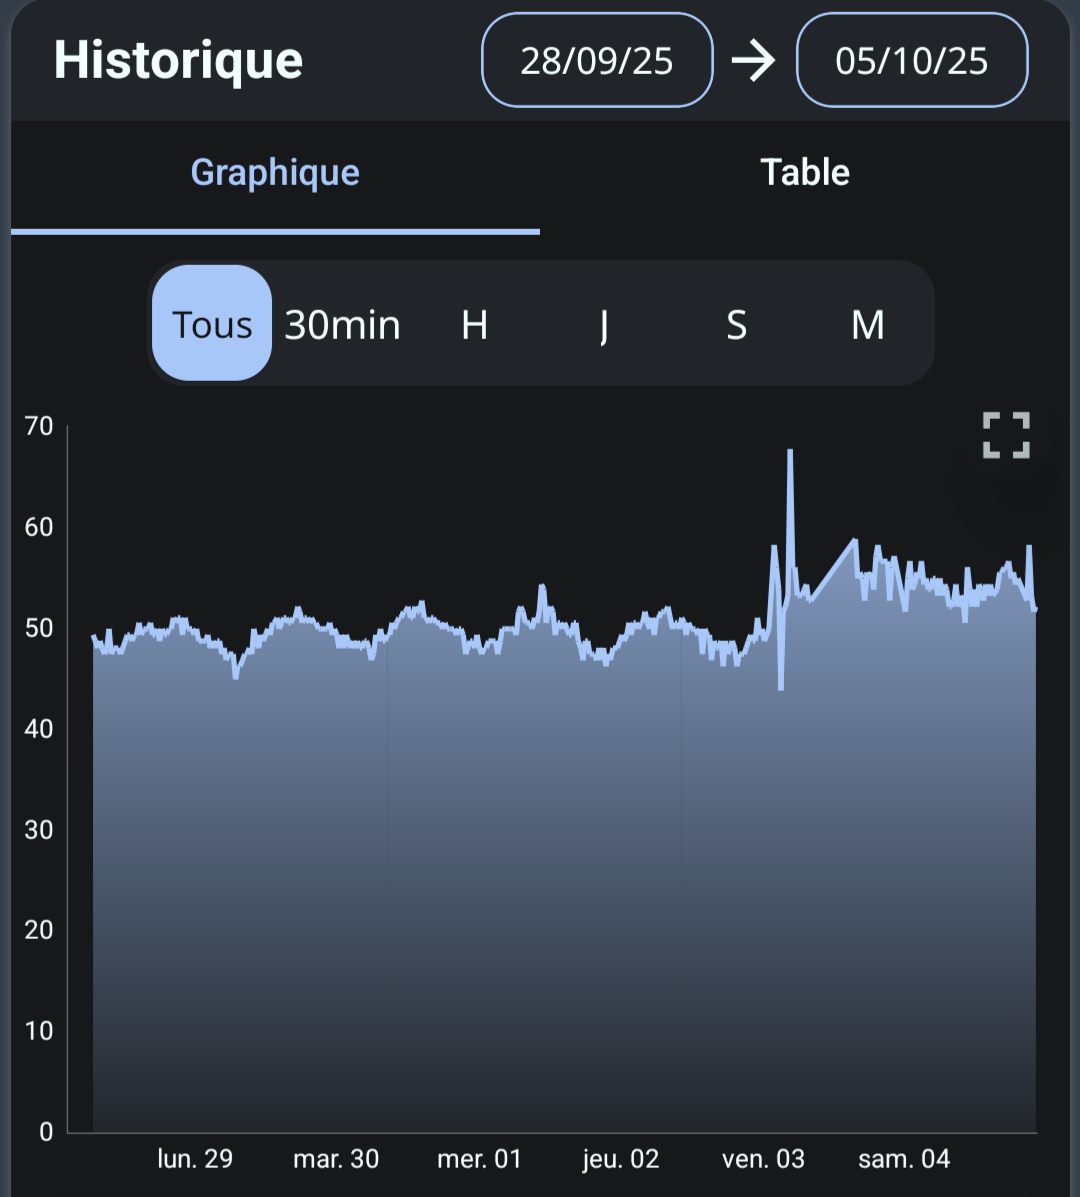
Task: Click the tallest spike on the chart
Action: click(x=790, y=453)
